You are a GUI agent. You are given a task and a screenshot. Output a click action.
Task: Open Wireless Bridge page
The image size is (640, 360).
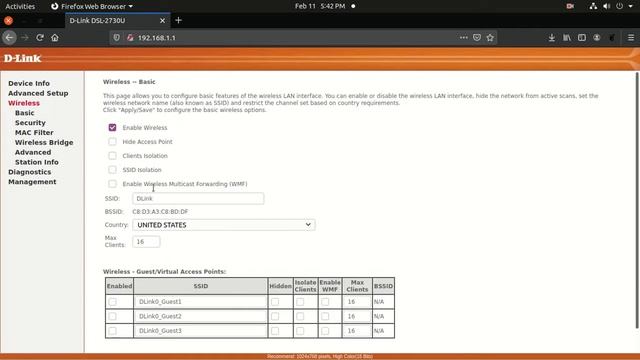(x=44, y=142)
